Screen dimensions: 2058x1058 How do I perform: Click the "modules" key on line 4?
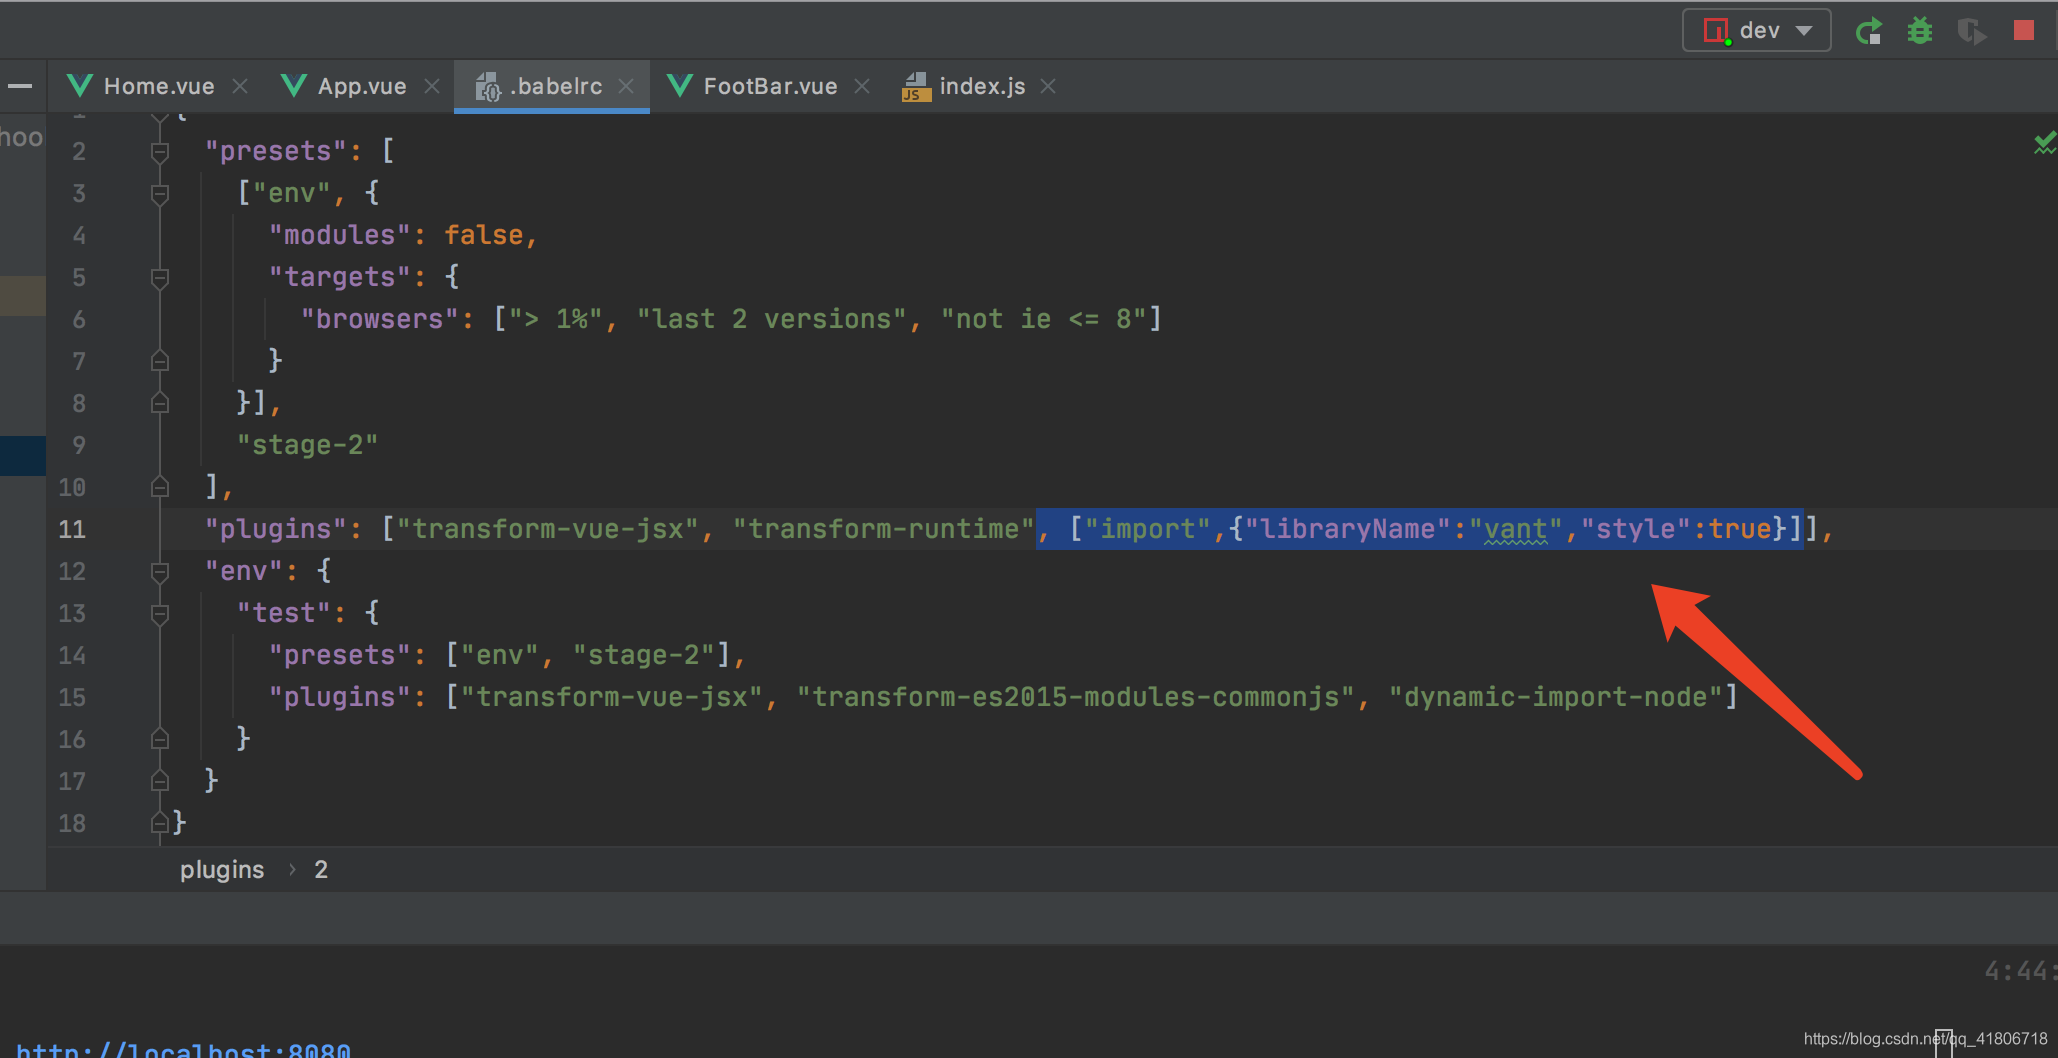pyautogui.click(x=340, y=235)
